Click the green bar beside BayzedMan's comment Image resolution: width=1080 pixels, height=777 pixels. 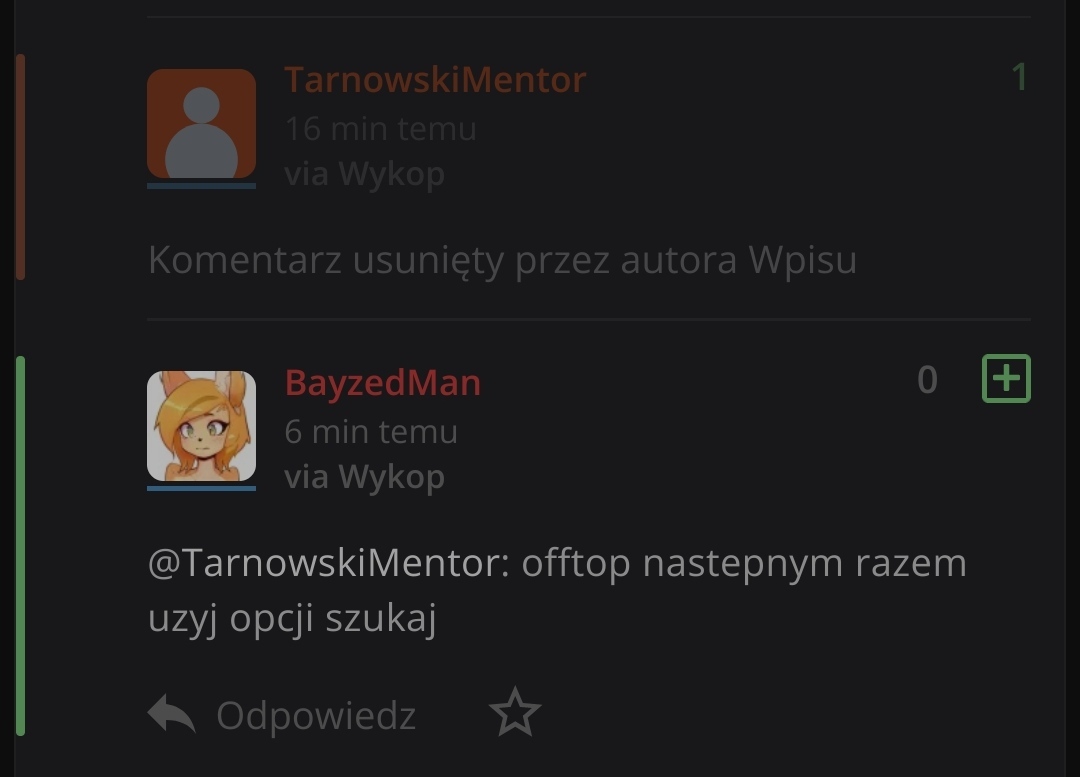tap(21, 546)
